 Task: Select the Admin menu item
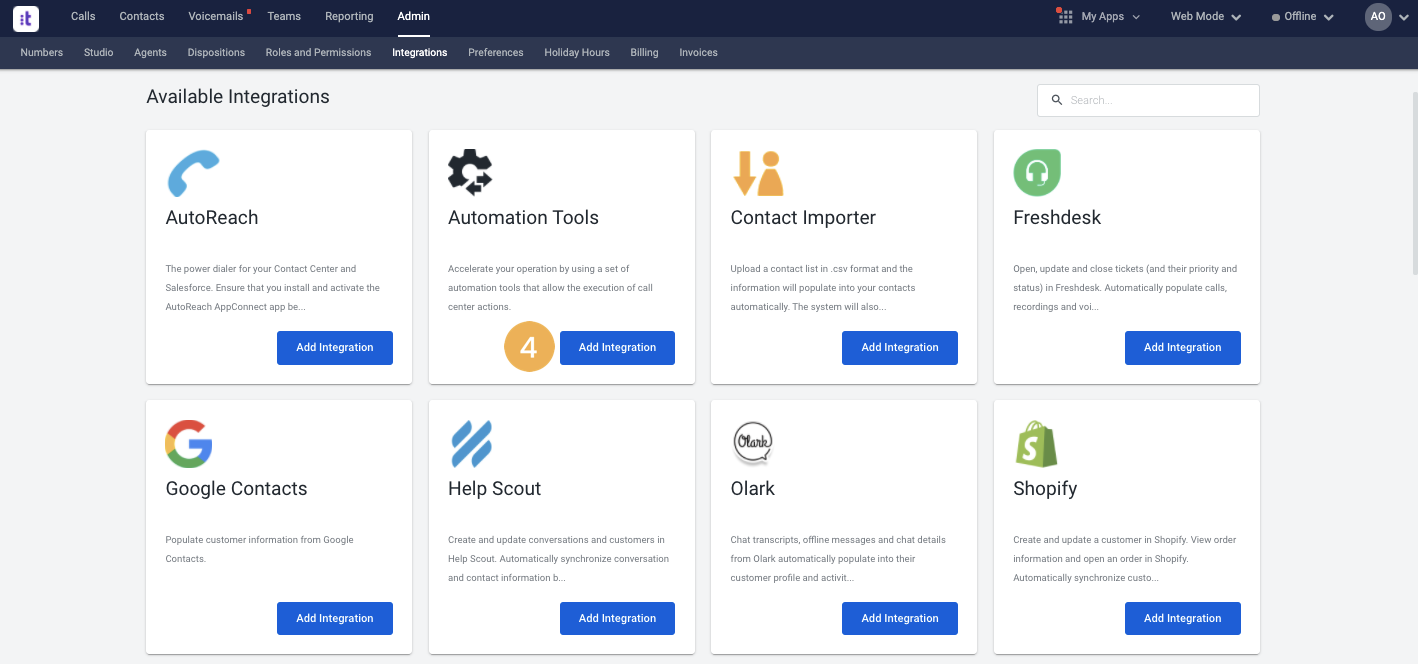pos(413,16)
